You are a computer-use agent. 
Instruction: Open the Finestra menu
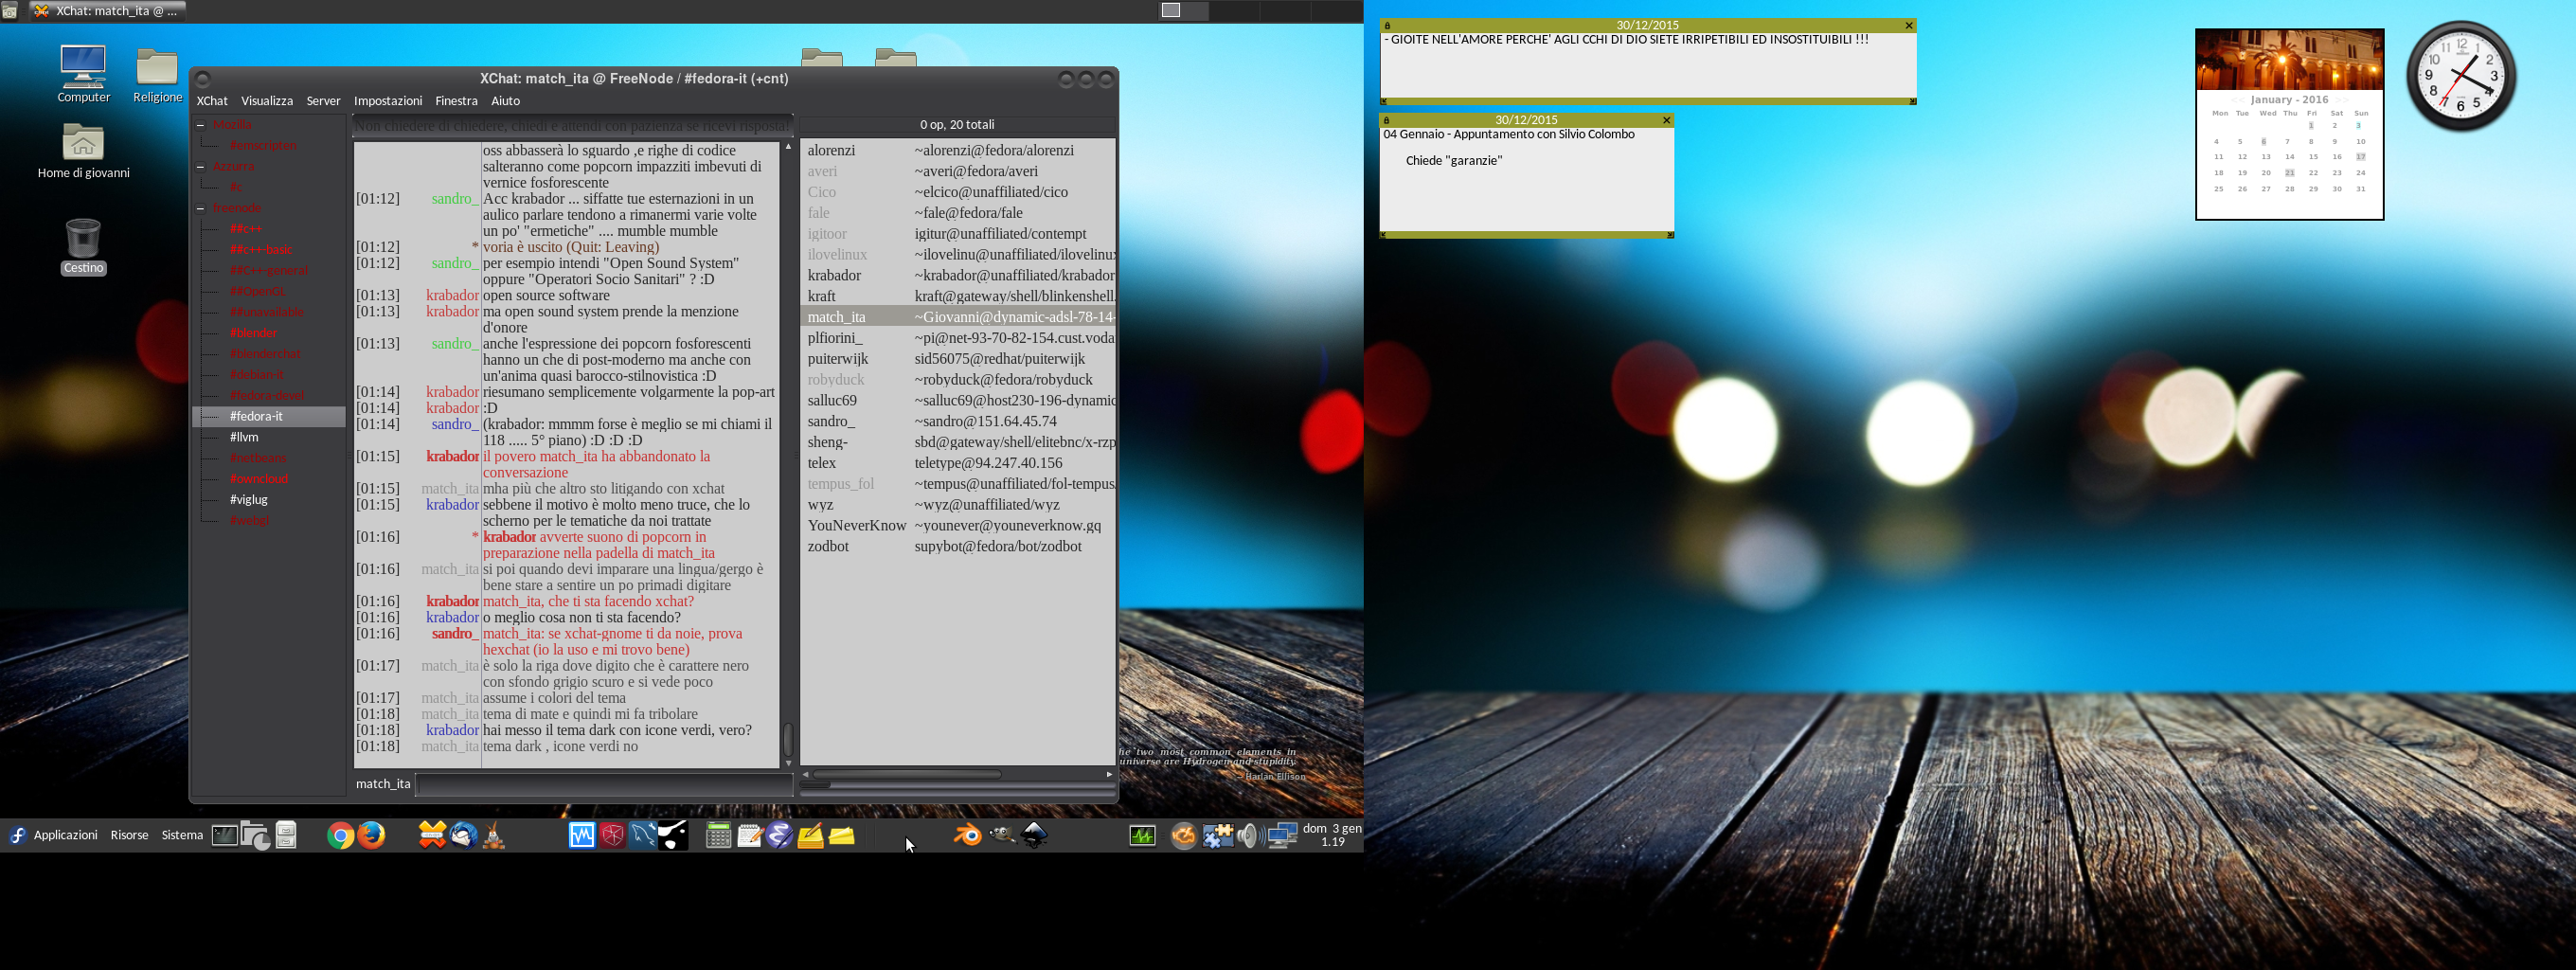point(456,101)
